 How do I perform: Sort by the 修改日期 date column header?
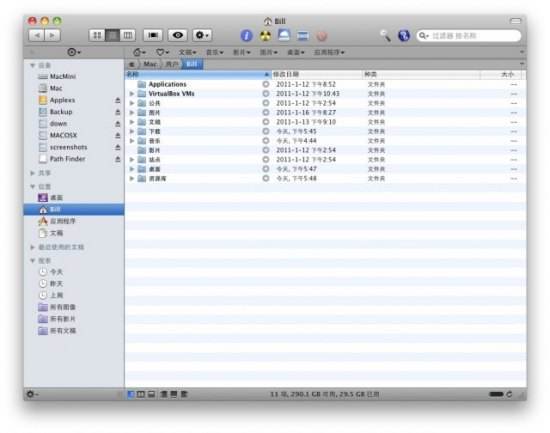click(x=317, y=74)
